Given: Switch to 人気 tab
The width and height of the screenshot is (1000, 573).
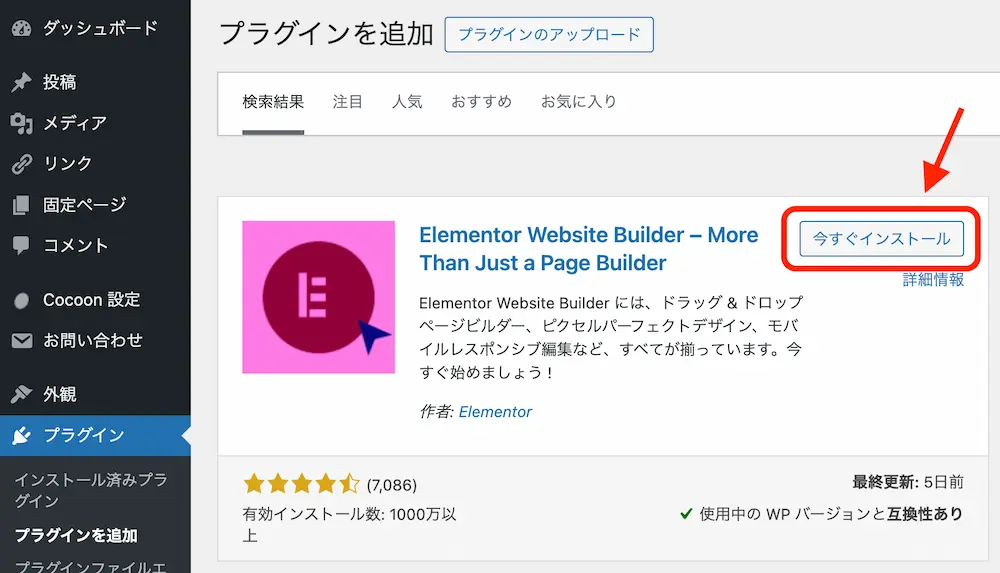Looking at the screenshot, I should coord(407,102).
